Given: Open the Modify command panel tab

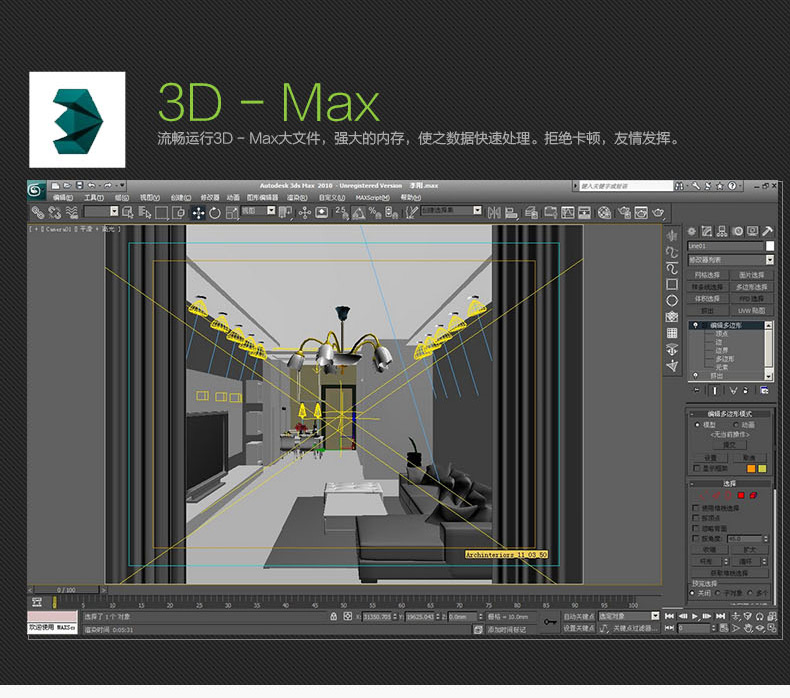Looking at the screenshot, I should point(707,231).
